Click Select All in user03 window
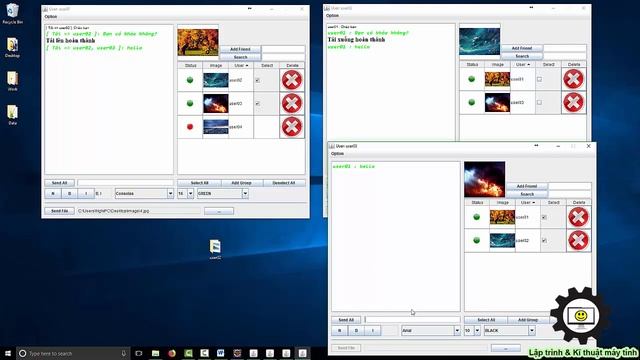 (x=486, y=320)
